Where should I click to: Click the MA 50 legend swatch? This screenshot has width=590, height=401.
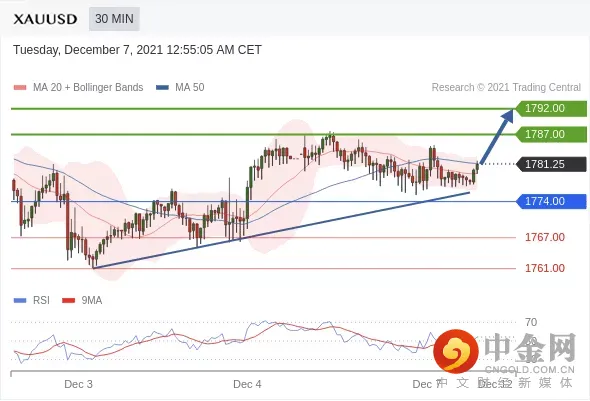click(x=162, y=88)
